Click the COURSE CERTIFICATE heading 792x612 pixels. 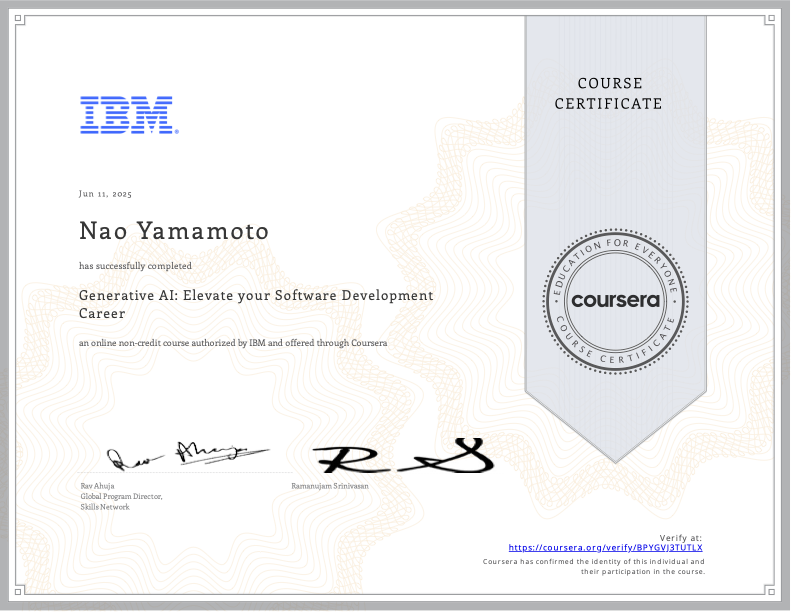(608, 93)
